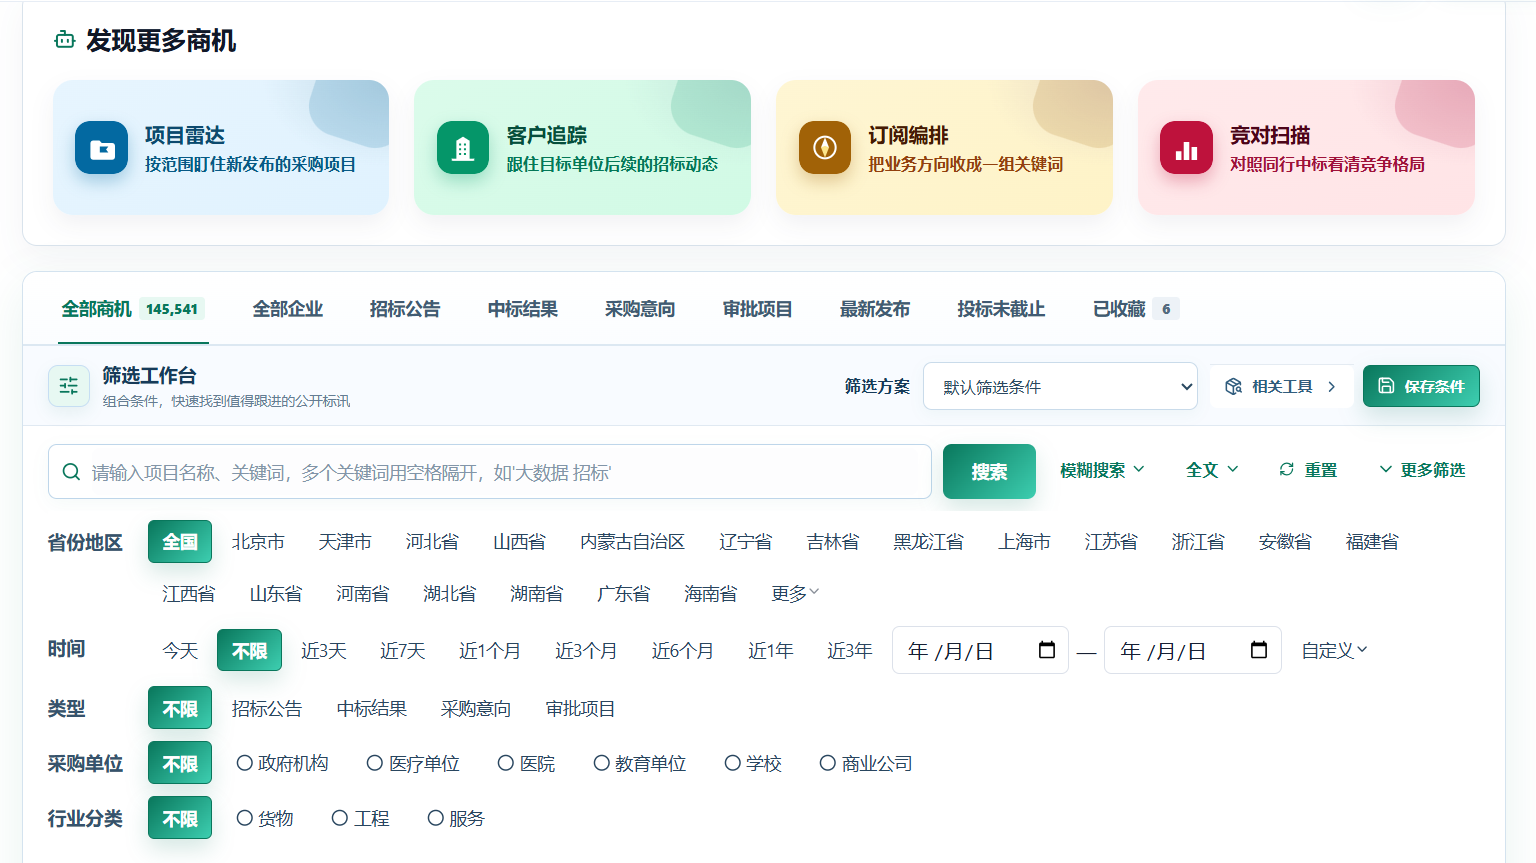1536x863 pixels.
Task: Select 采购意向 in the 类型 filter row
Action: click(x=476, y=709)
